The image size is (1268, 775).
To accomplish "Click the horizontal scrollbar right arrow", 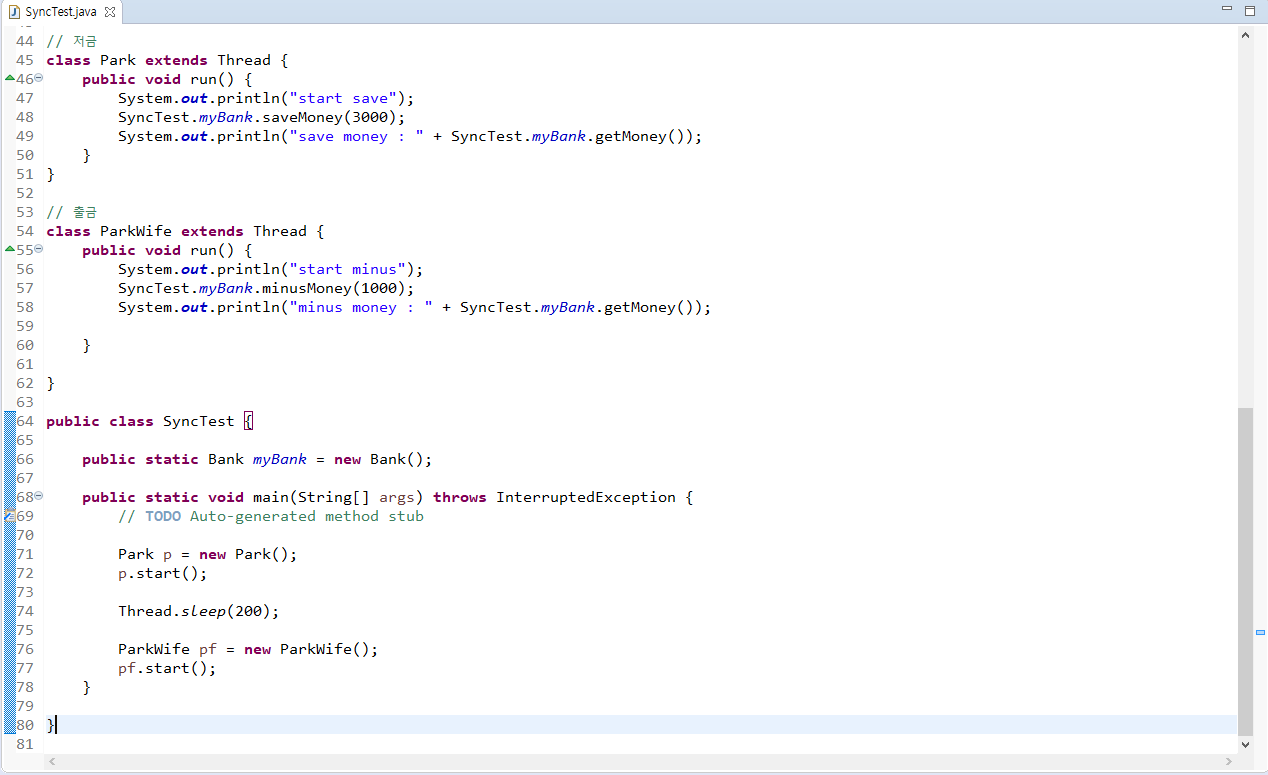I will click(1229, 762).
